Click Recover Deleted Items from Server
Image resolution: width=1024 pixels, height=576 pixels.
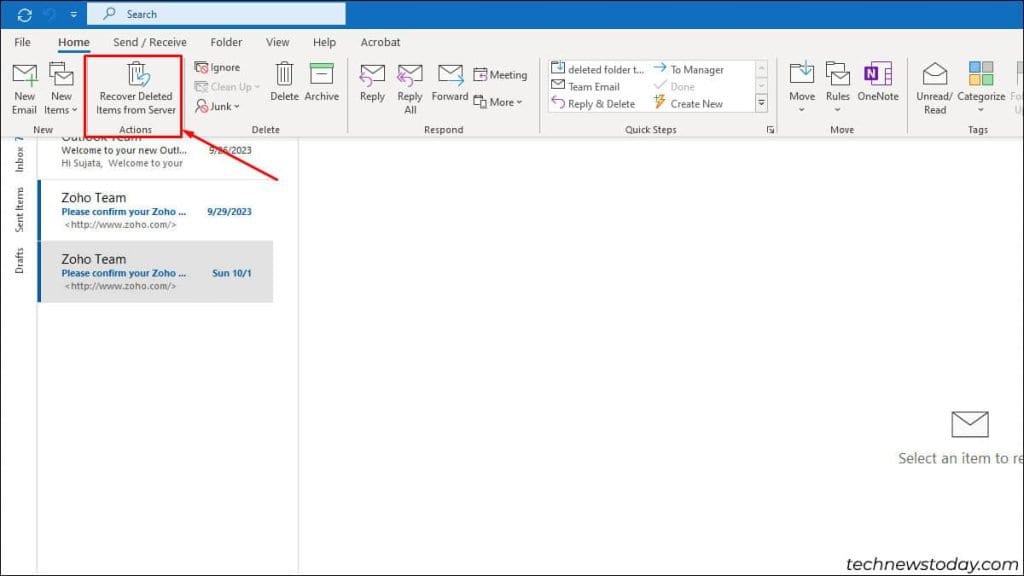(133, 86)
